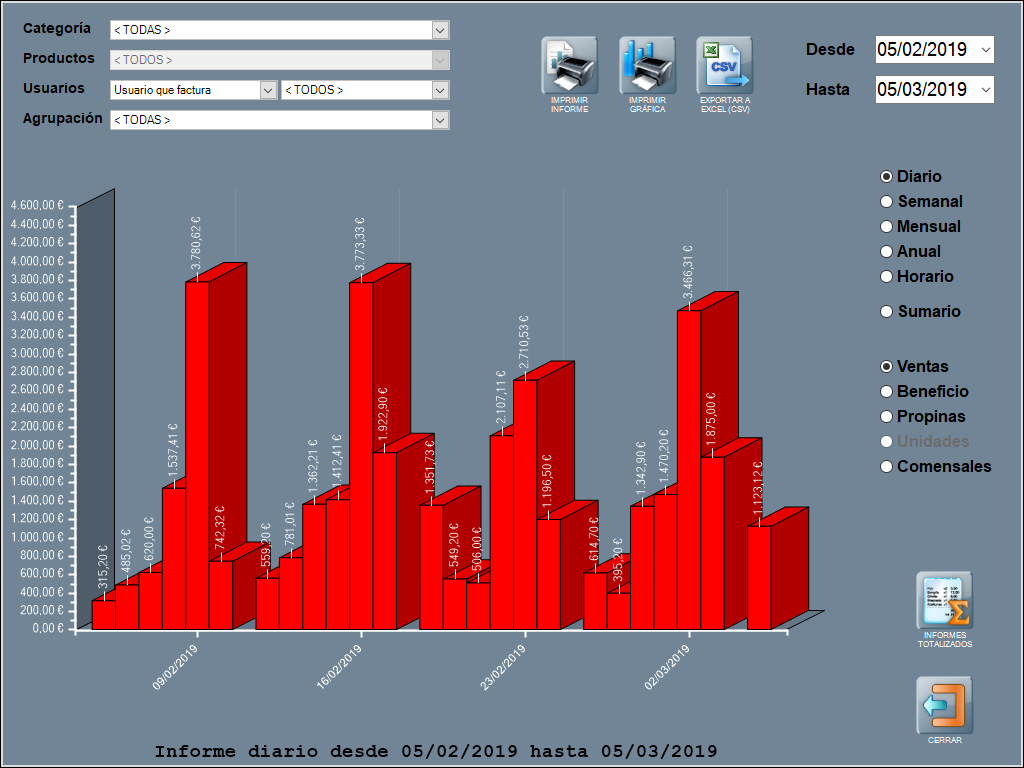The height and width of the screenshot is (768, 1024).
Task: Open the Agrupación dropdown list
Action: [440, 120]
